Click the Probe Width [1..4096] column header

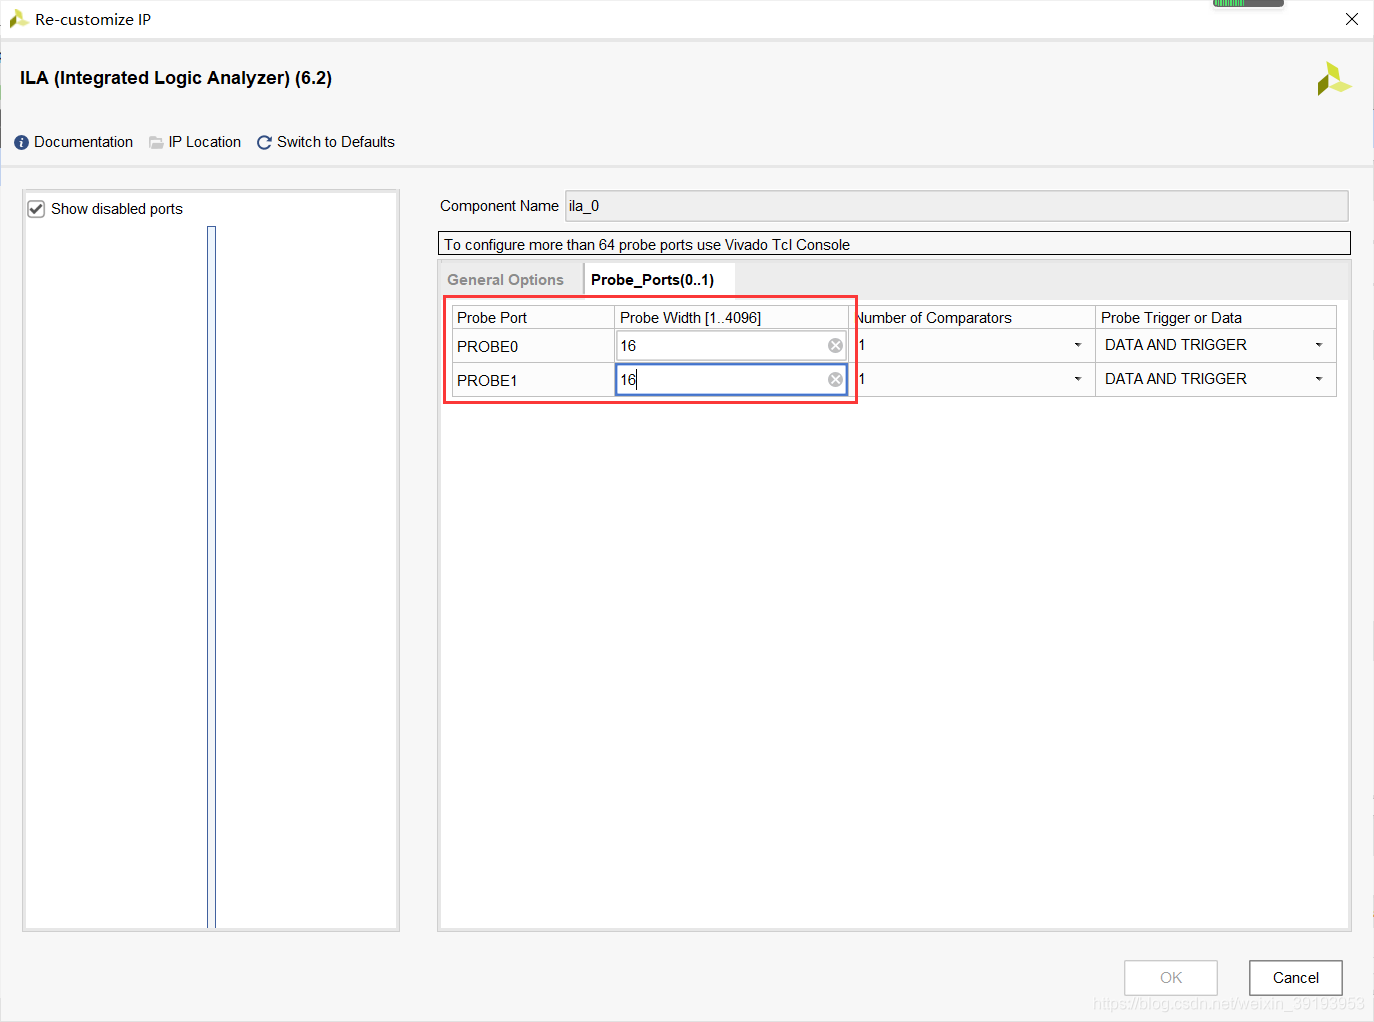click(x=732, y=318)
